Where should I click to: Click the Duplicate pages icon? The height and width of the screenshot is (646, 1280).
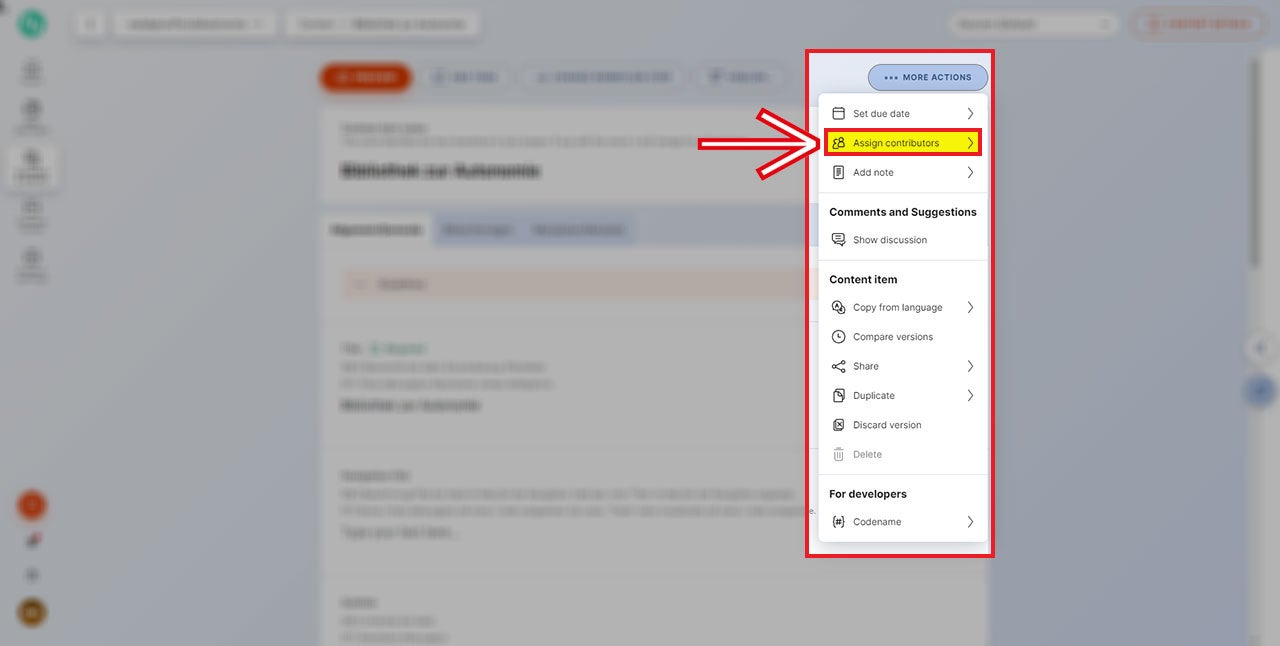pyautogui.click(x=838, y=396)
